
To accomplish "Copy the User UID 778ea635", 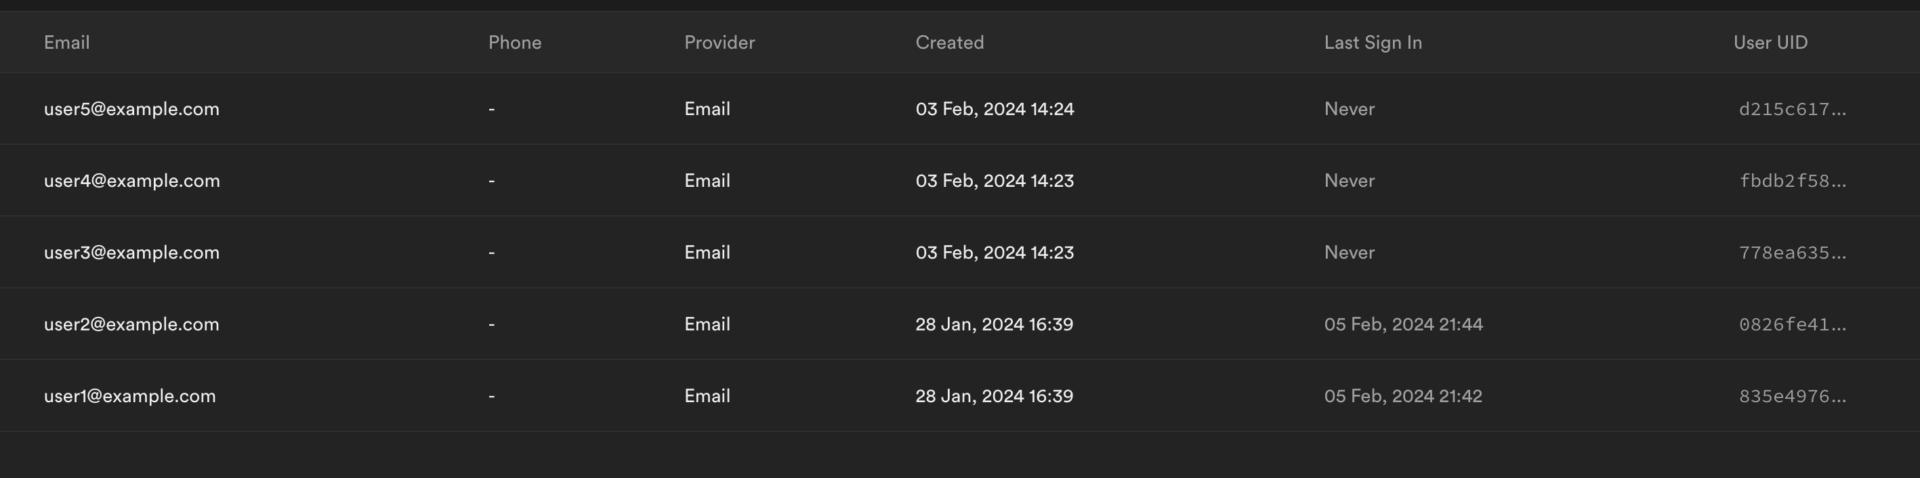I will pos(1792,254).
